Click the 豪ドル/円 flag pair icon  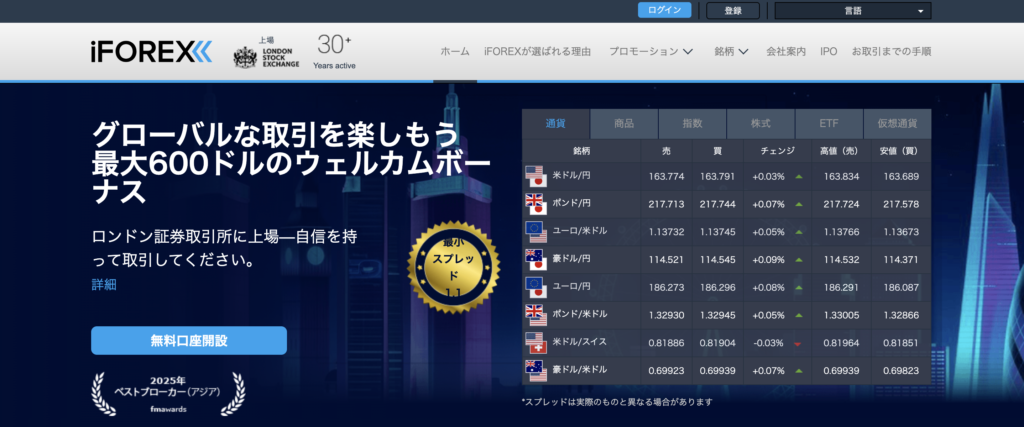[x=536, y=260]
